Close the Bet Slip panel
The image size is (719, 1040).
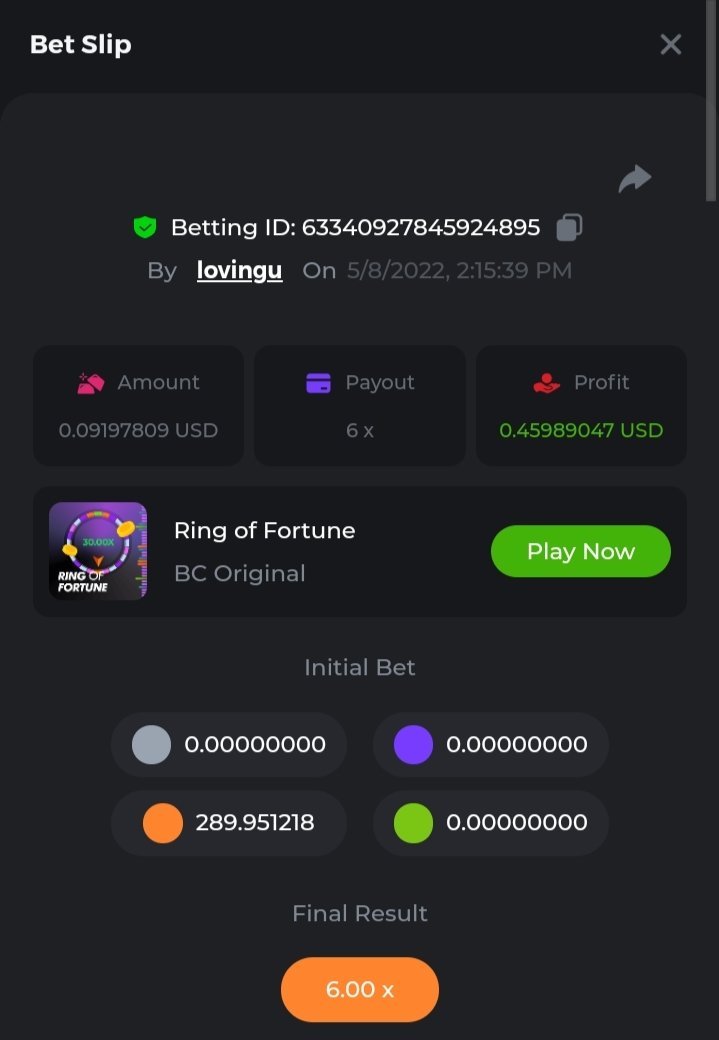pos(670,44)
